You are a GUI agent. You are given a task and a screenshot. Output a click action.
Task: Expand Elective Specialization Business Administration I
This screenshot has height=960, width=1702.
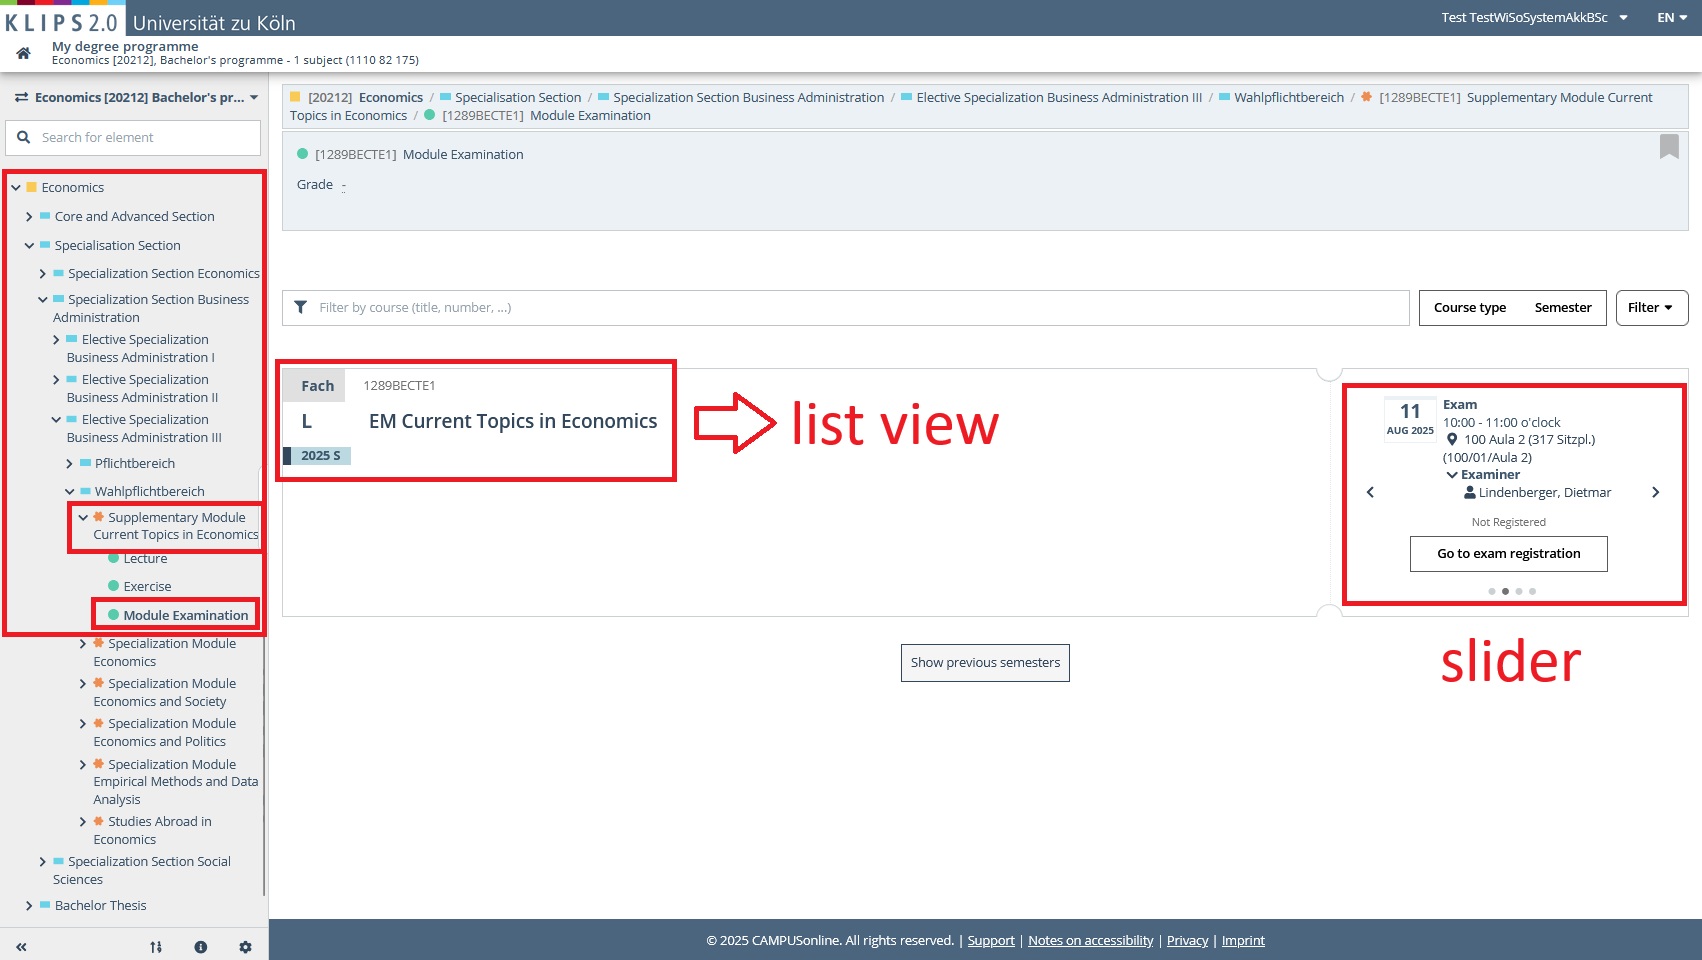(56, 340)
